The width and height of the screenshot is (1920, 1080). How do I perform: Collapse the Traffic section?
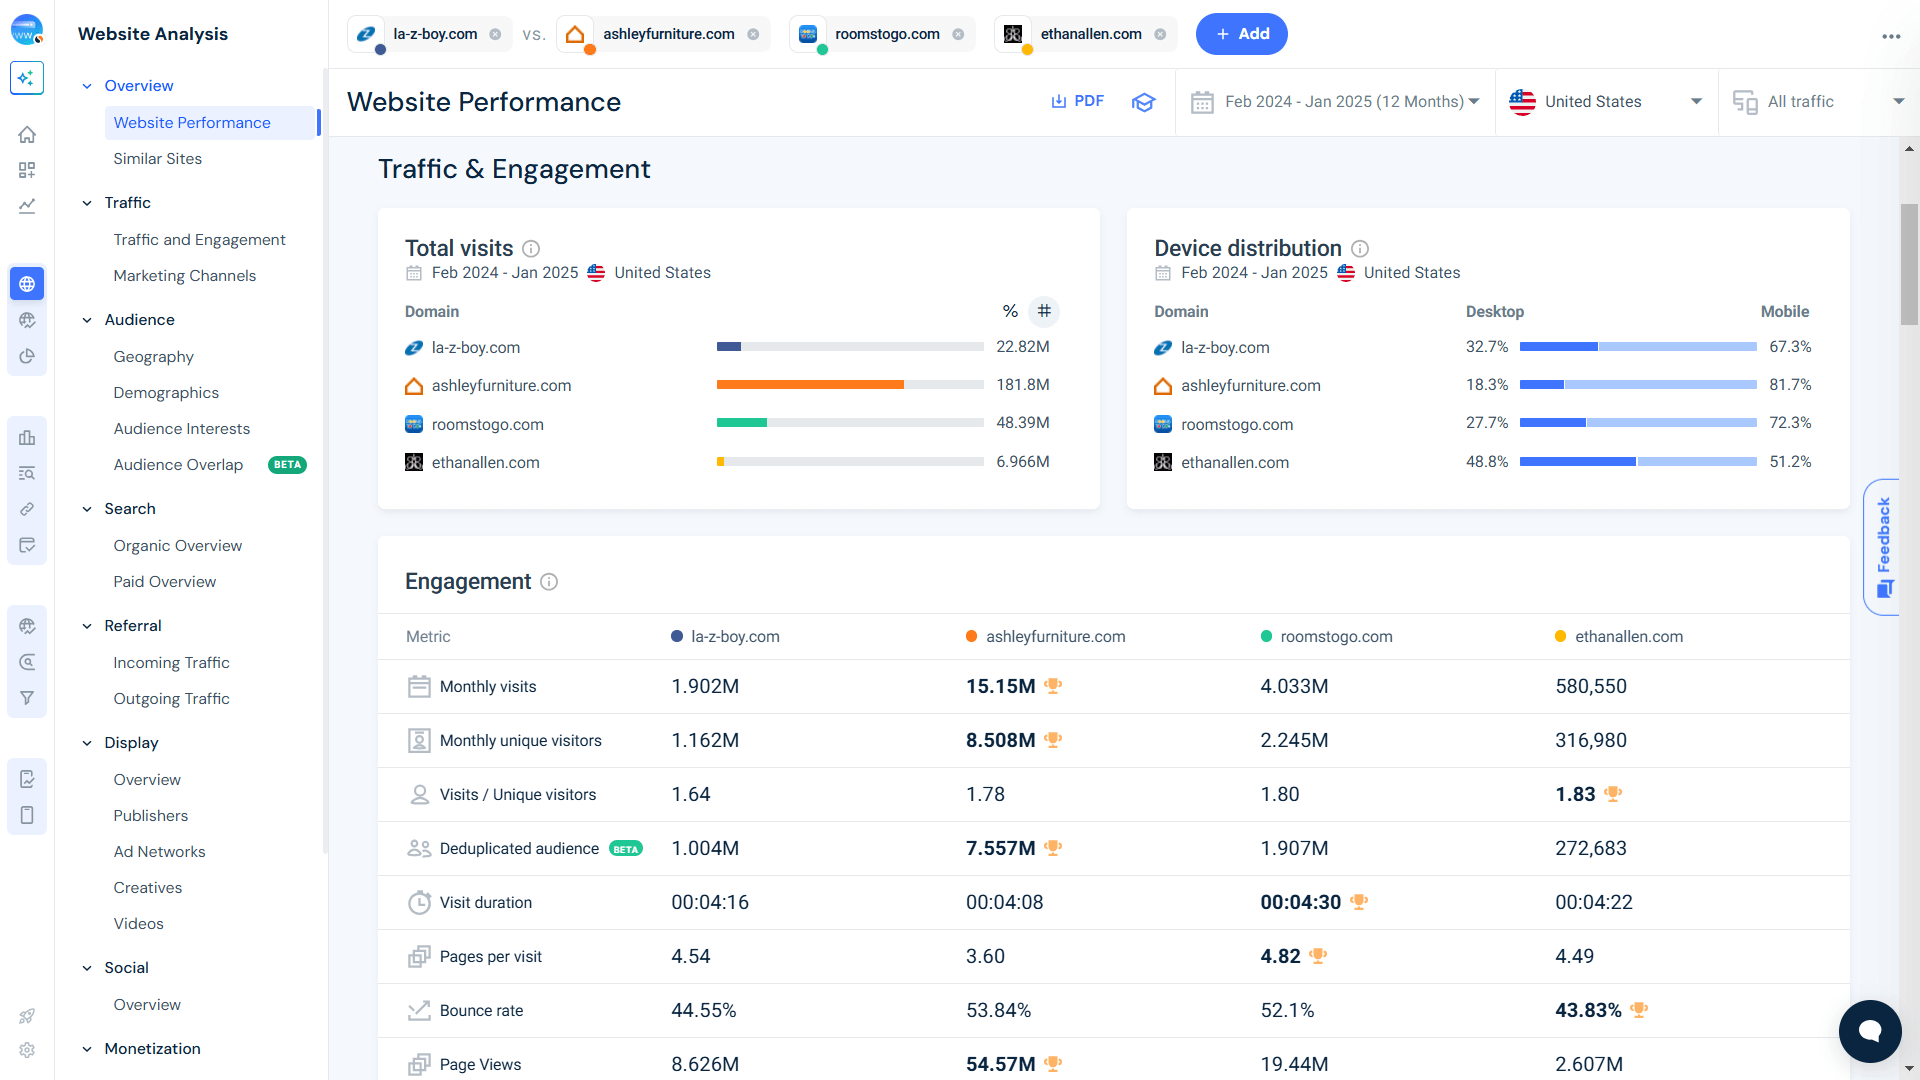[x=87, y=203]
